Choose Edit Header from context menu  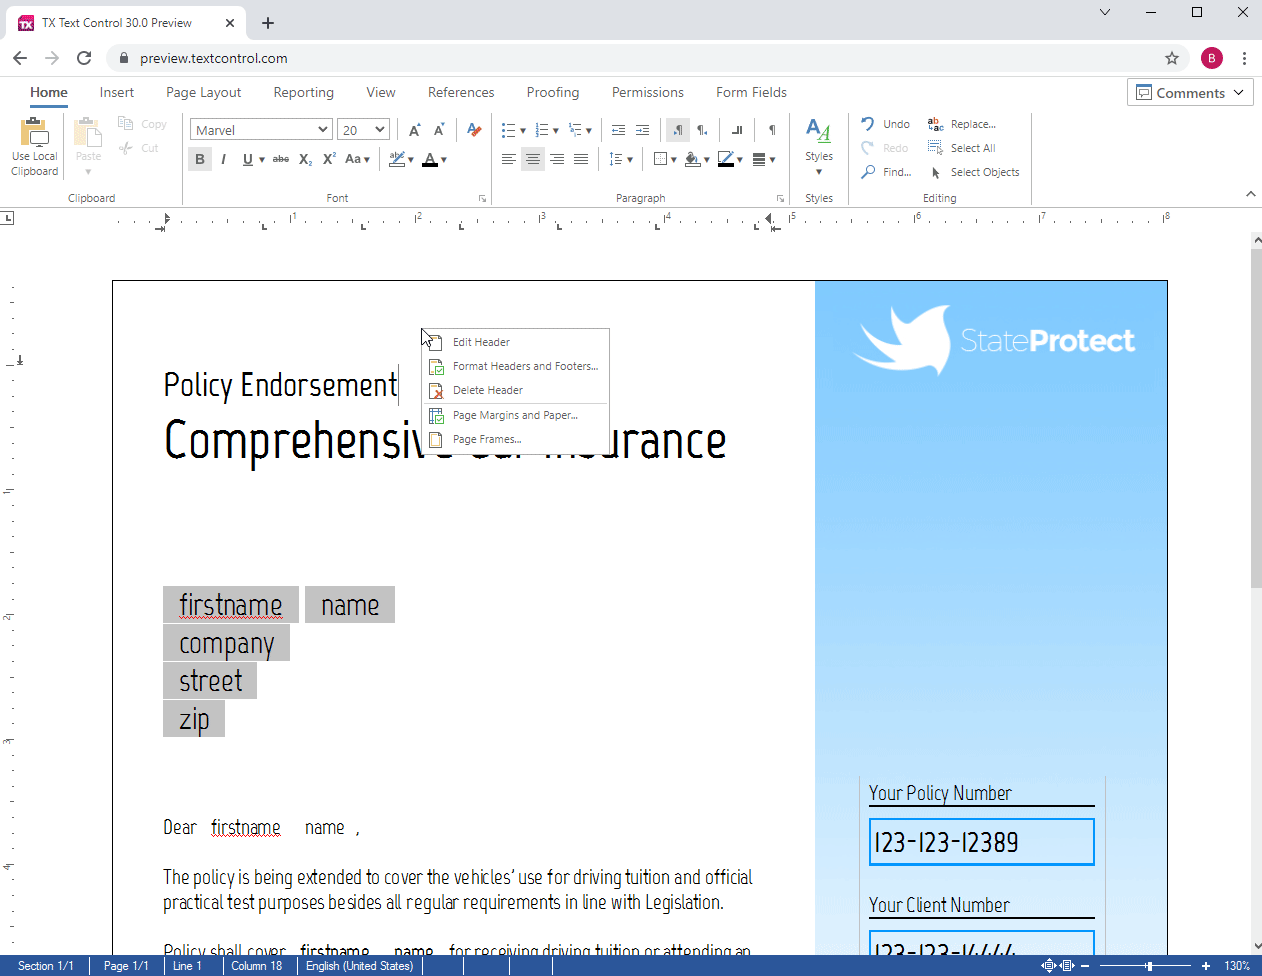click(x=481, y=342)
